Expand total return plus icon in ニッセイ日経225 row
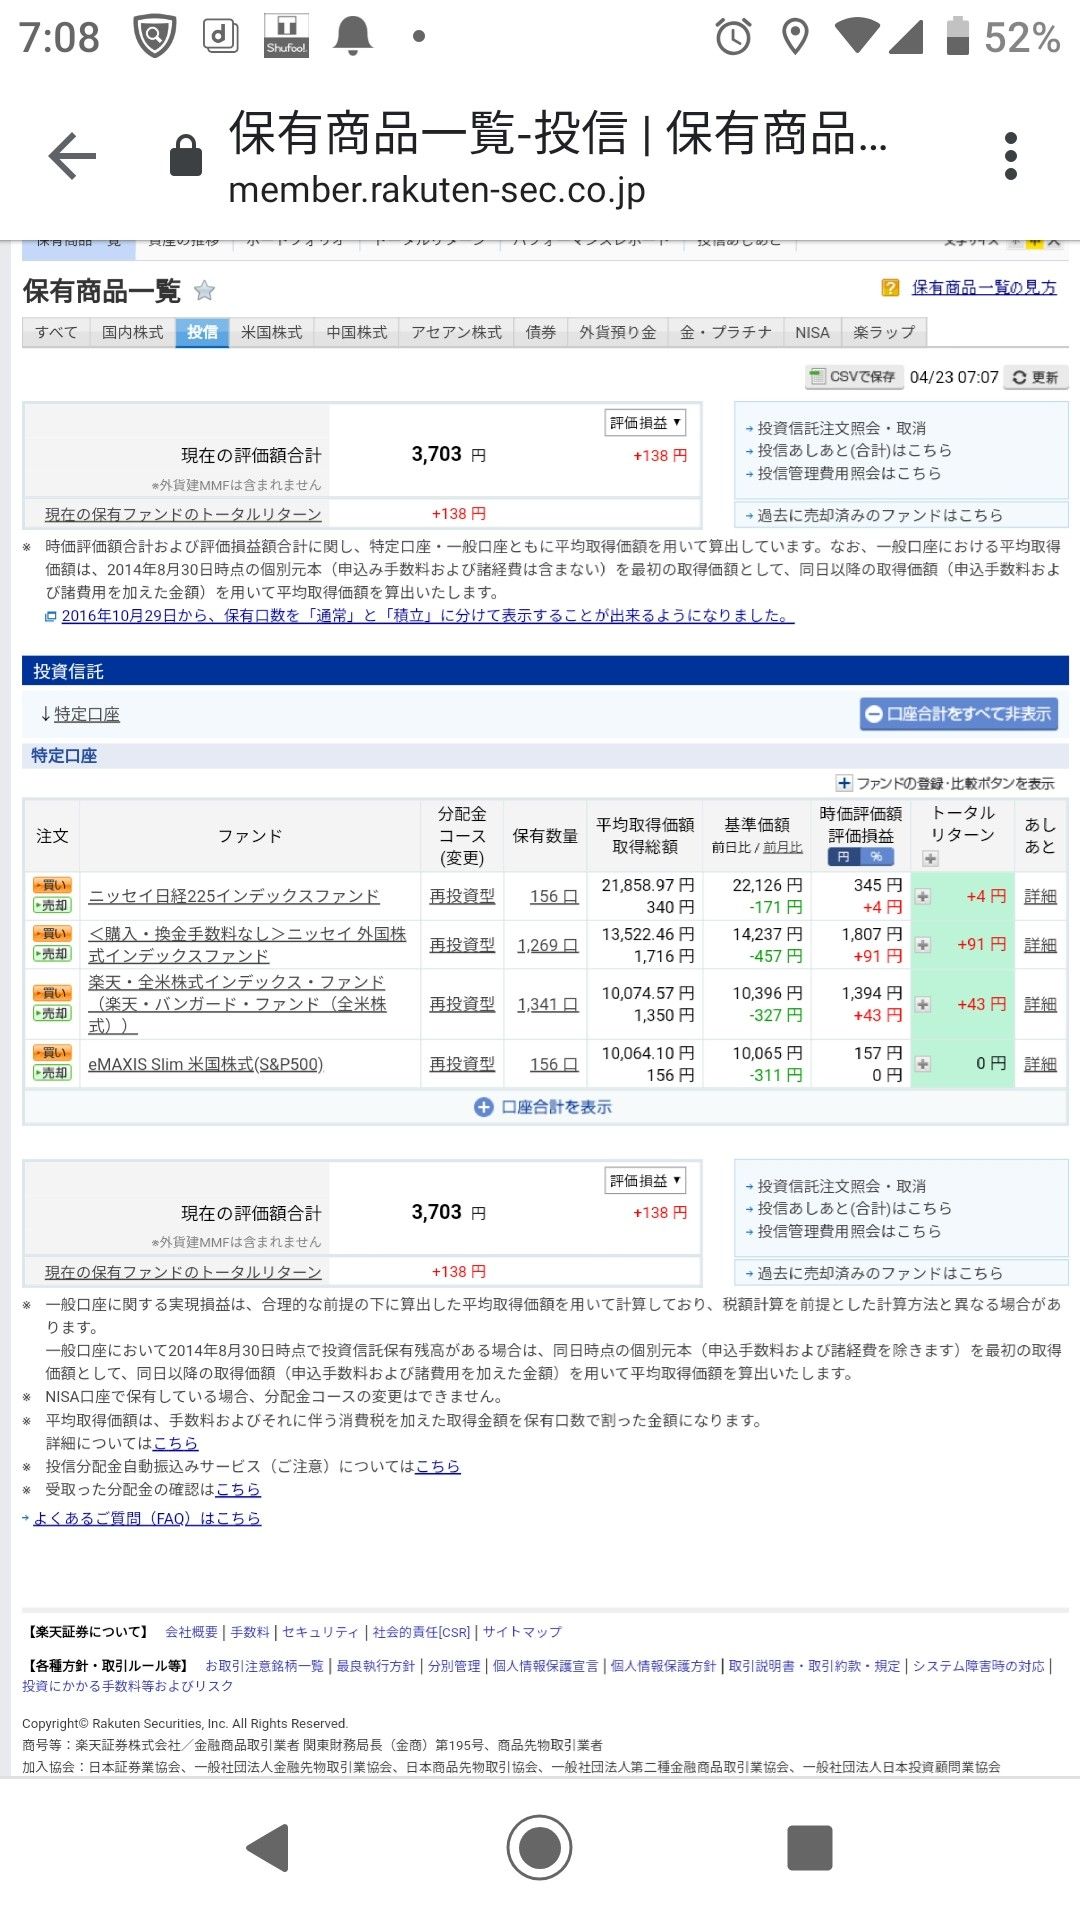 tap(923, 896)
